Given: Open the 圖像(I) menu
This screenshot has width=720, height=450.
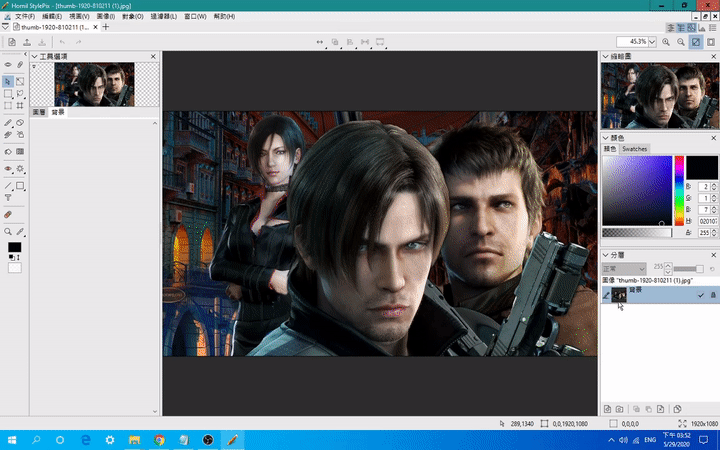Looking at the screenshot, I should coord(106,16).
